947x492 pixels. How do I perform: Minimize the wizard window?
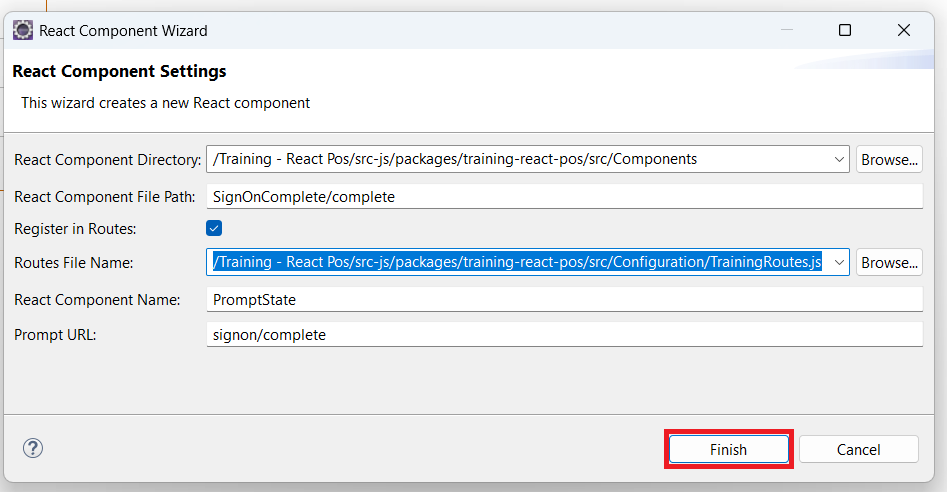786,30
